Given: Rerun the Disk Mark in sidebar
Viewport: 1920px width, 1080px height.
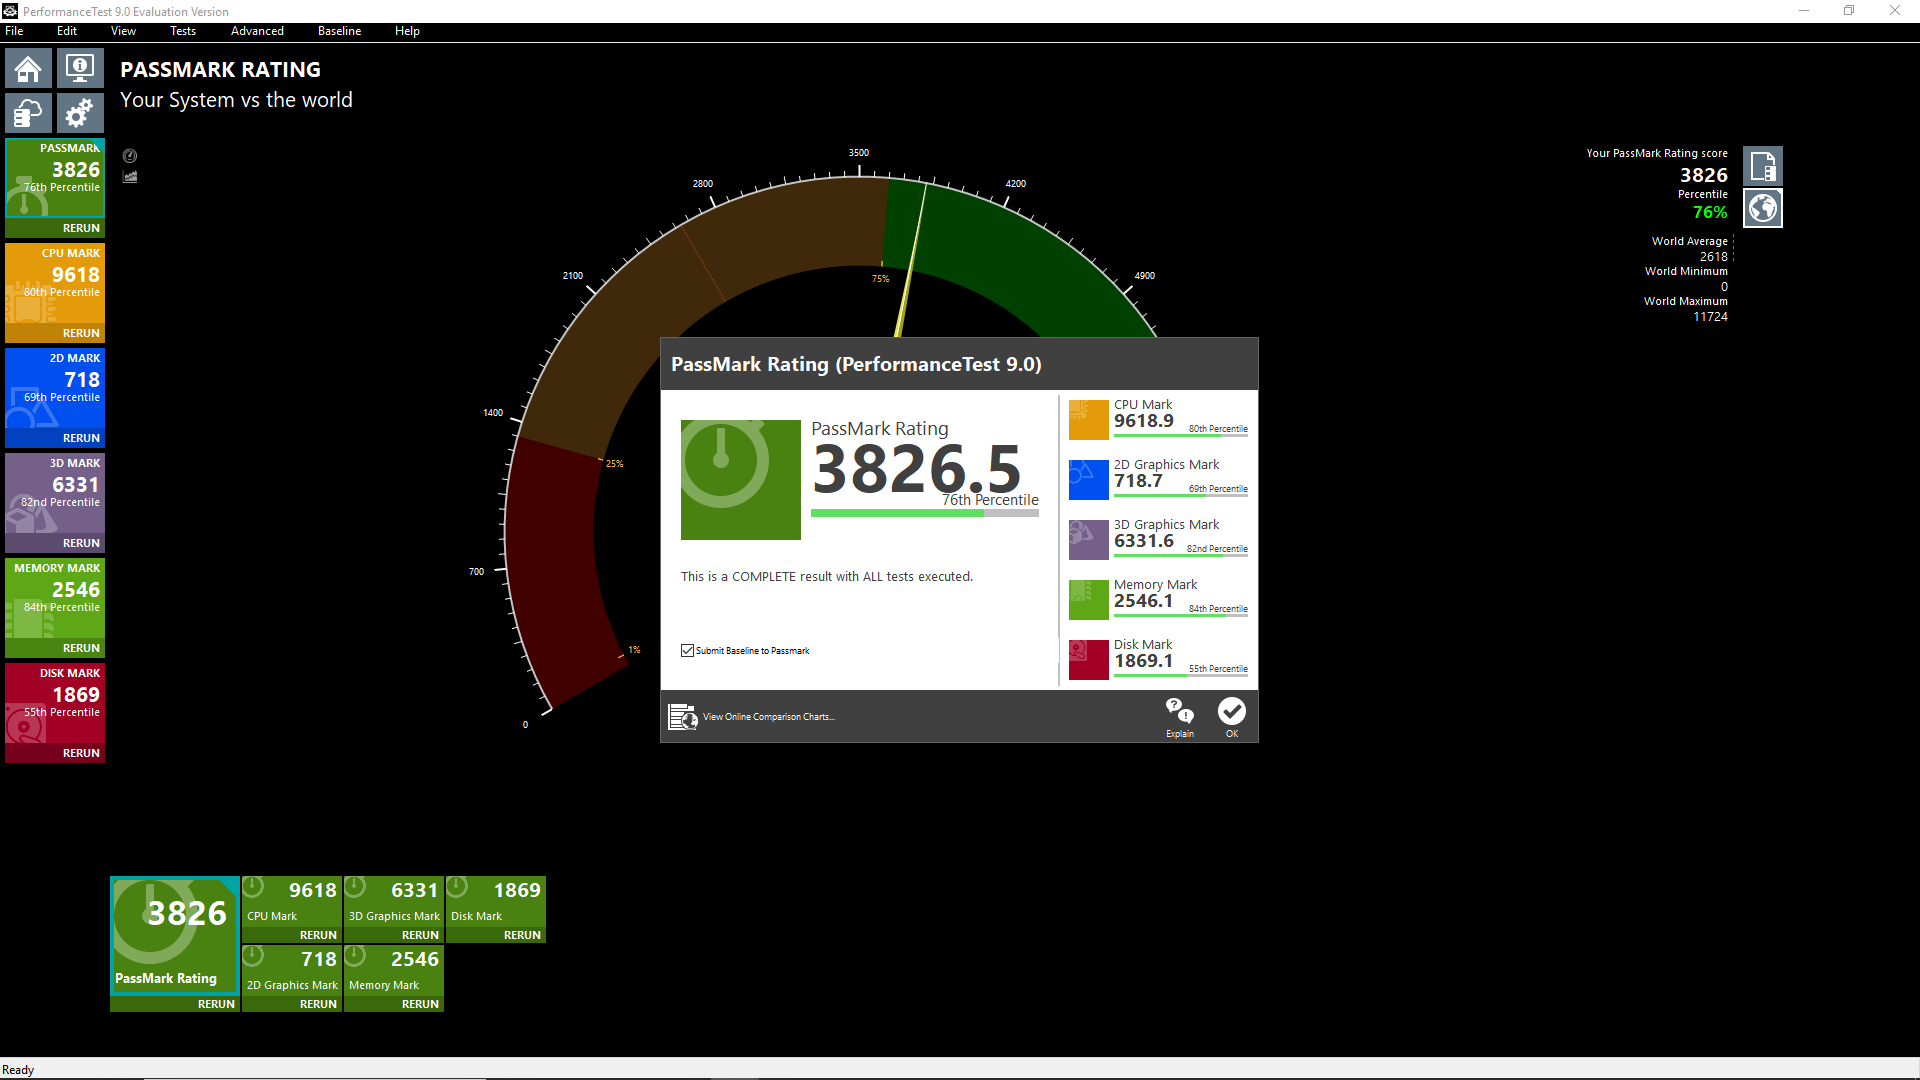Looking at the screenshot, I should (x=81, y=753).
